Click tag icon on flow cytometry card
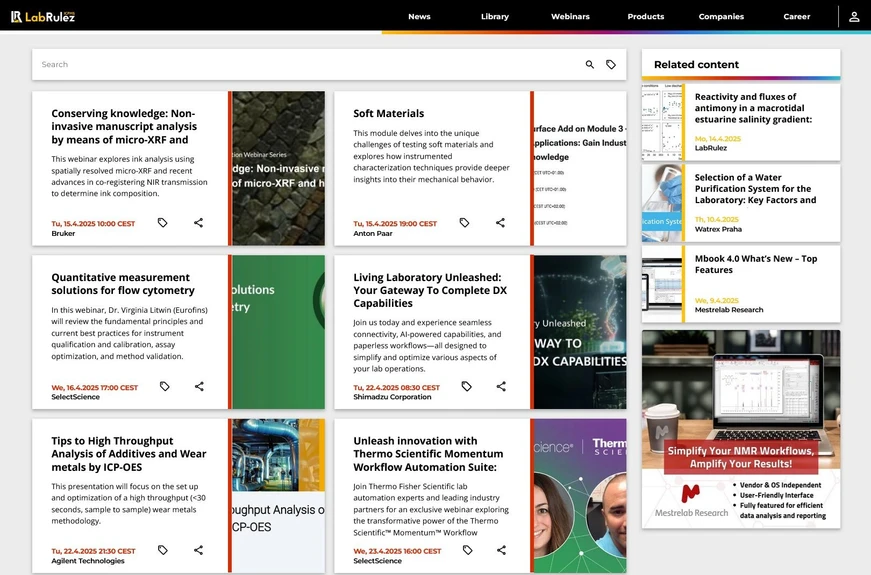 tap(164, 386)
